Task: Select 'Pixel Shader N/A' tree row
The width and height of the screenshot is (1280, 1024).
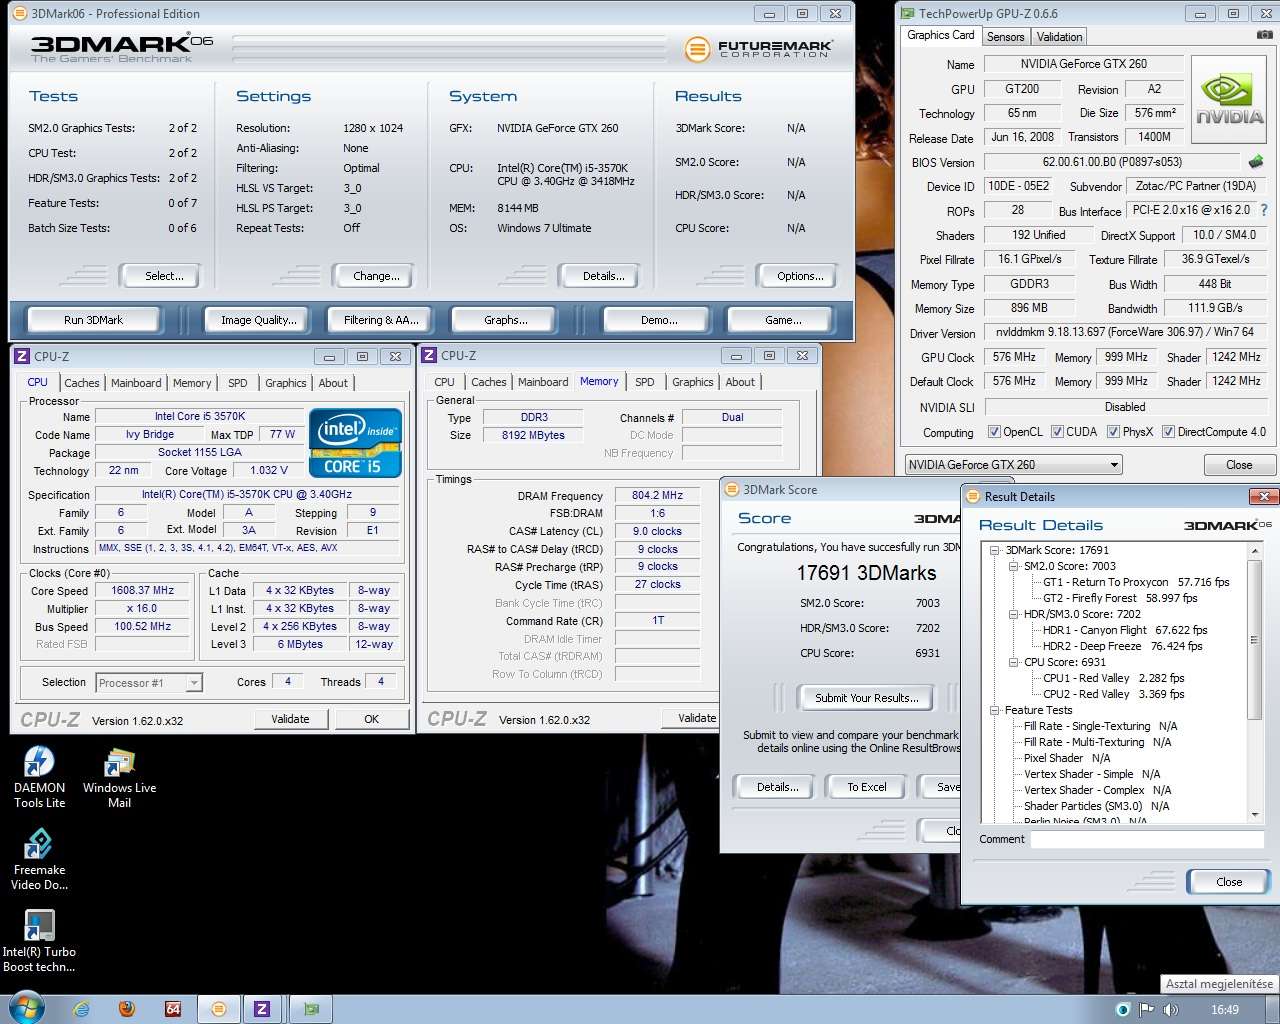Action: pos(1067,758)
